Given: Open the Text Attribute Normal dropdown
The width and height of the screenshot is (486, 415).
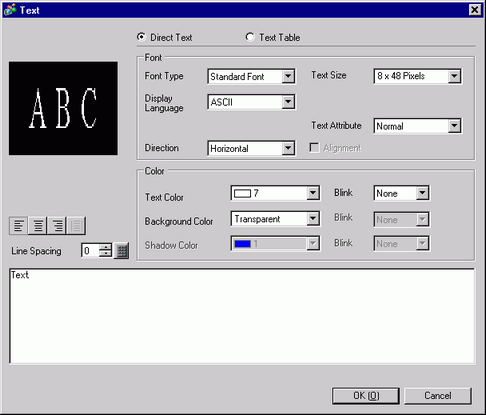Looking at the screenshot, I should (418, 126).
